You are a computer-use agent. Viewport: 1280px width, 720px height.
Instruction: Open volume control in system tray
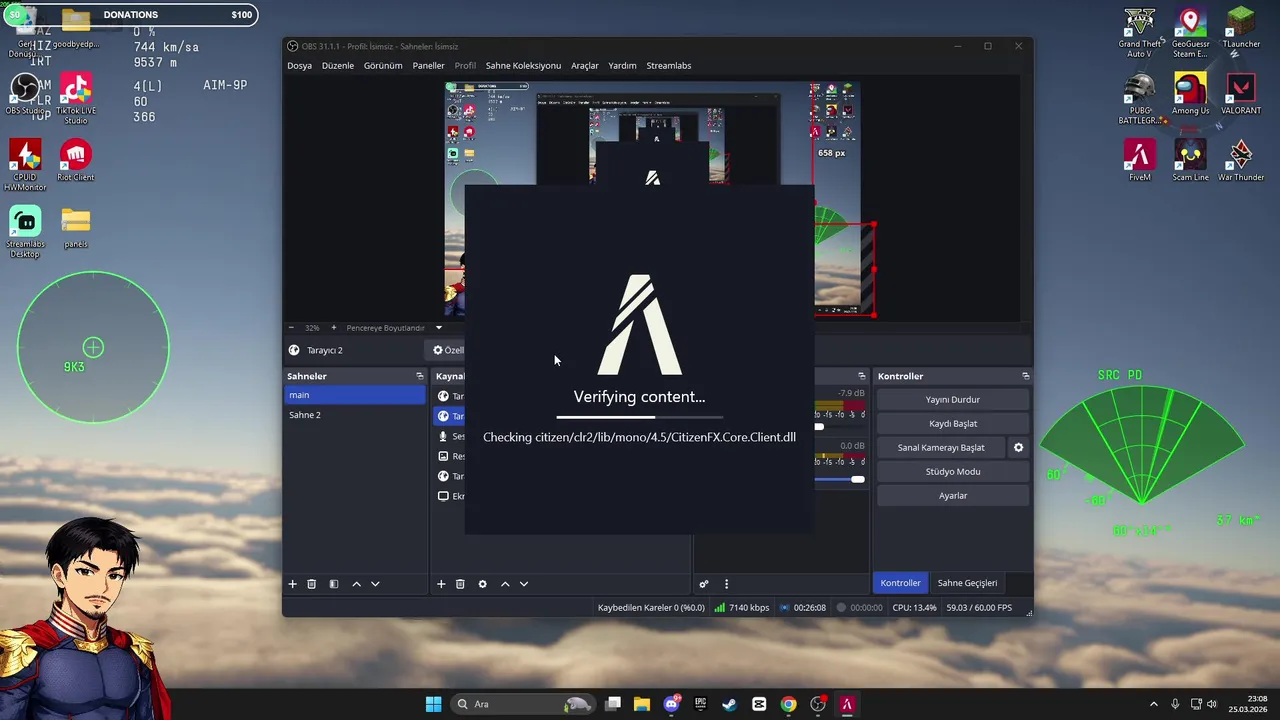pos(1212,704)
